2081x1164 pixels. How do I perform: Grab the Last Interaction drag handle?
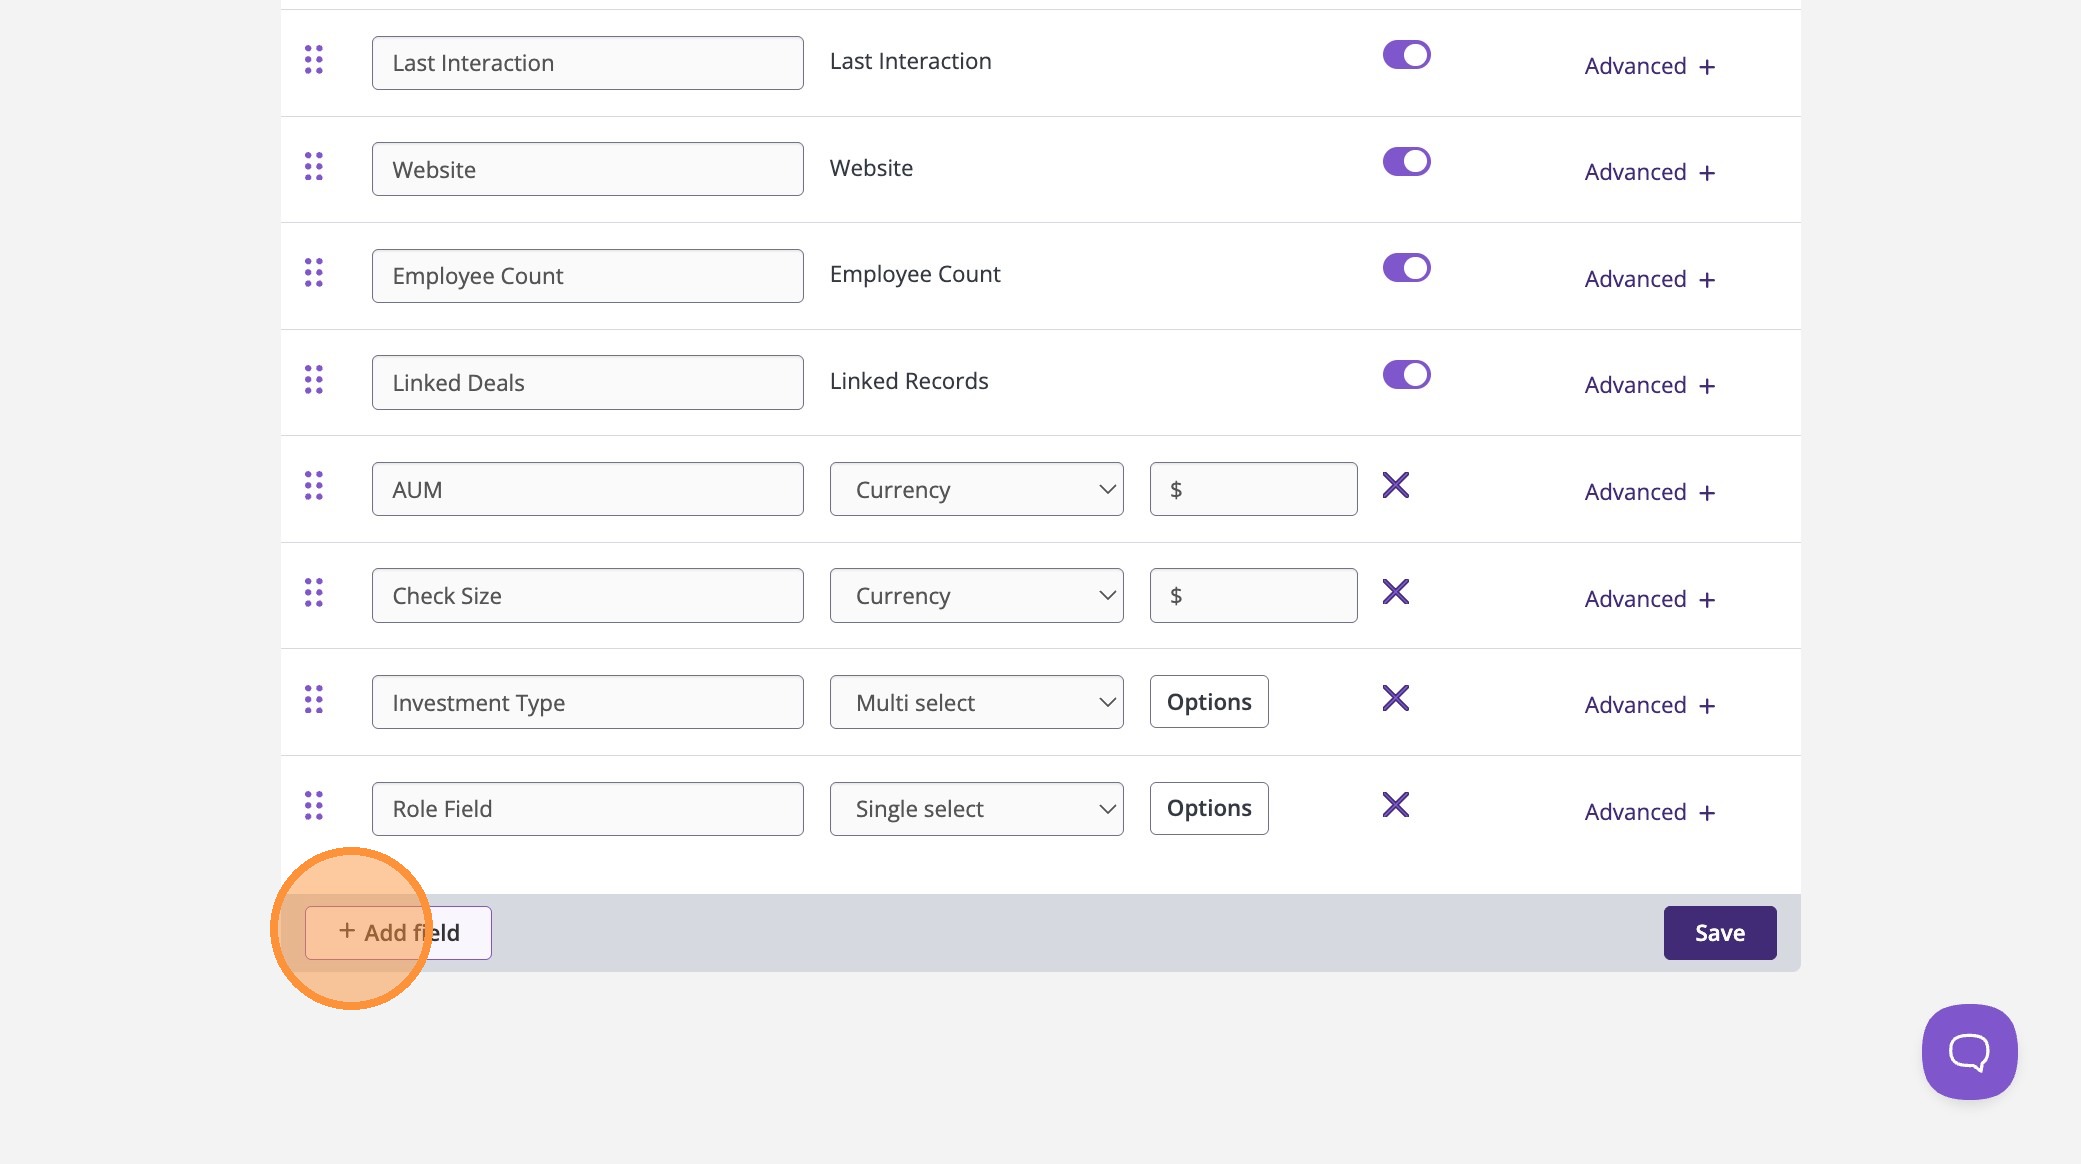point(314,60)
